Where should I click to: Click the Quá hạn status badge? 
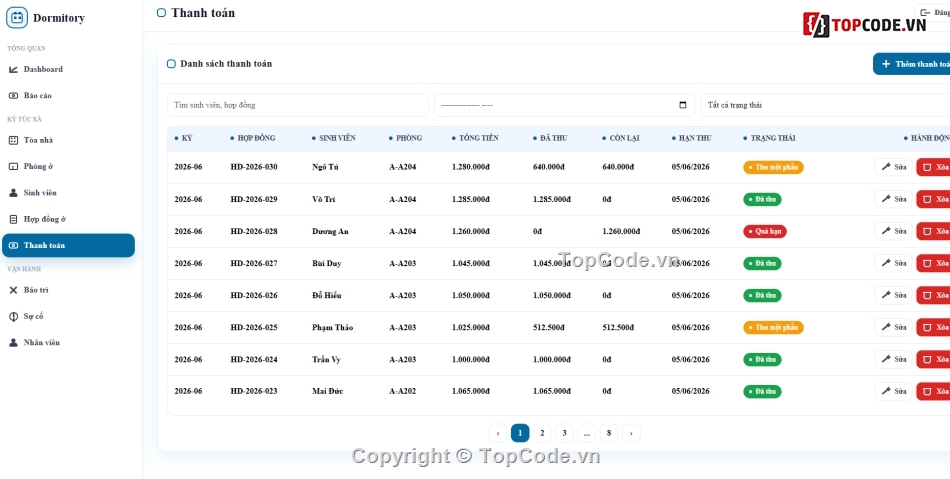765,231
